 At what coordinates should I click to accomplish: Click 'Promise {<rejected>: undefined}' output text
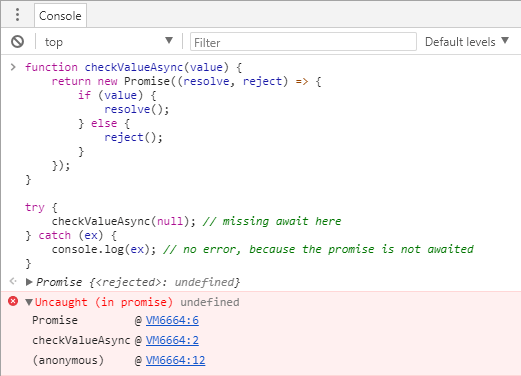point(138,282)
